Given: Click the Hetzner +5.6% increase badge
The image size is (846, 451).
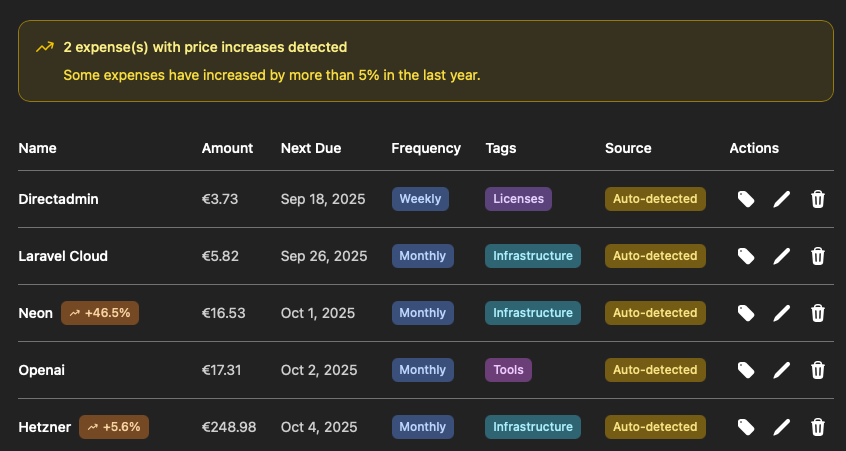Looking at the screenshot, I should (x=114, y=427).
